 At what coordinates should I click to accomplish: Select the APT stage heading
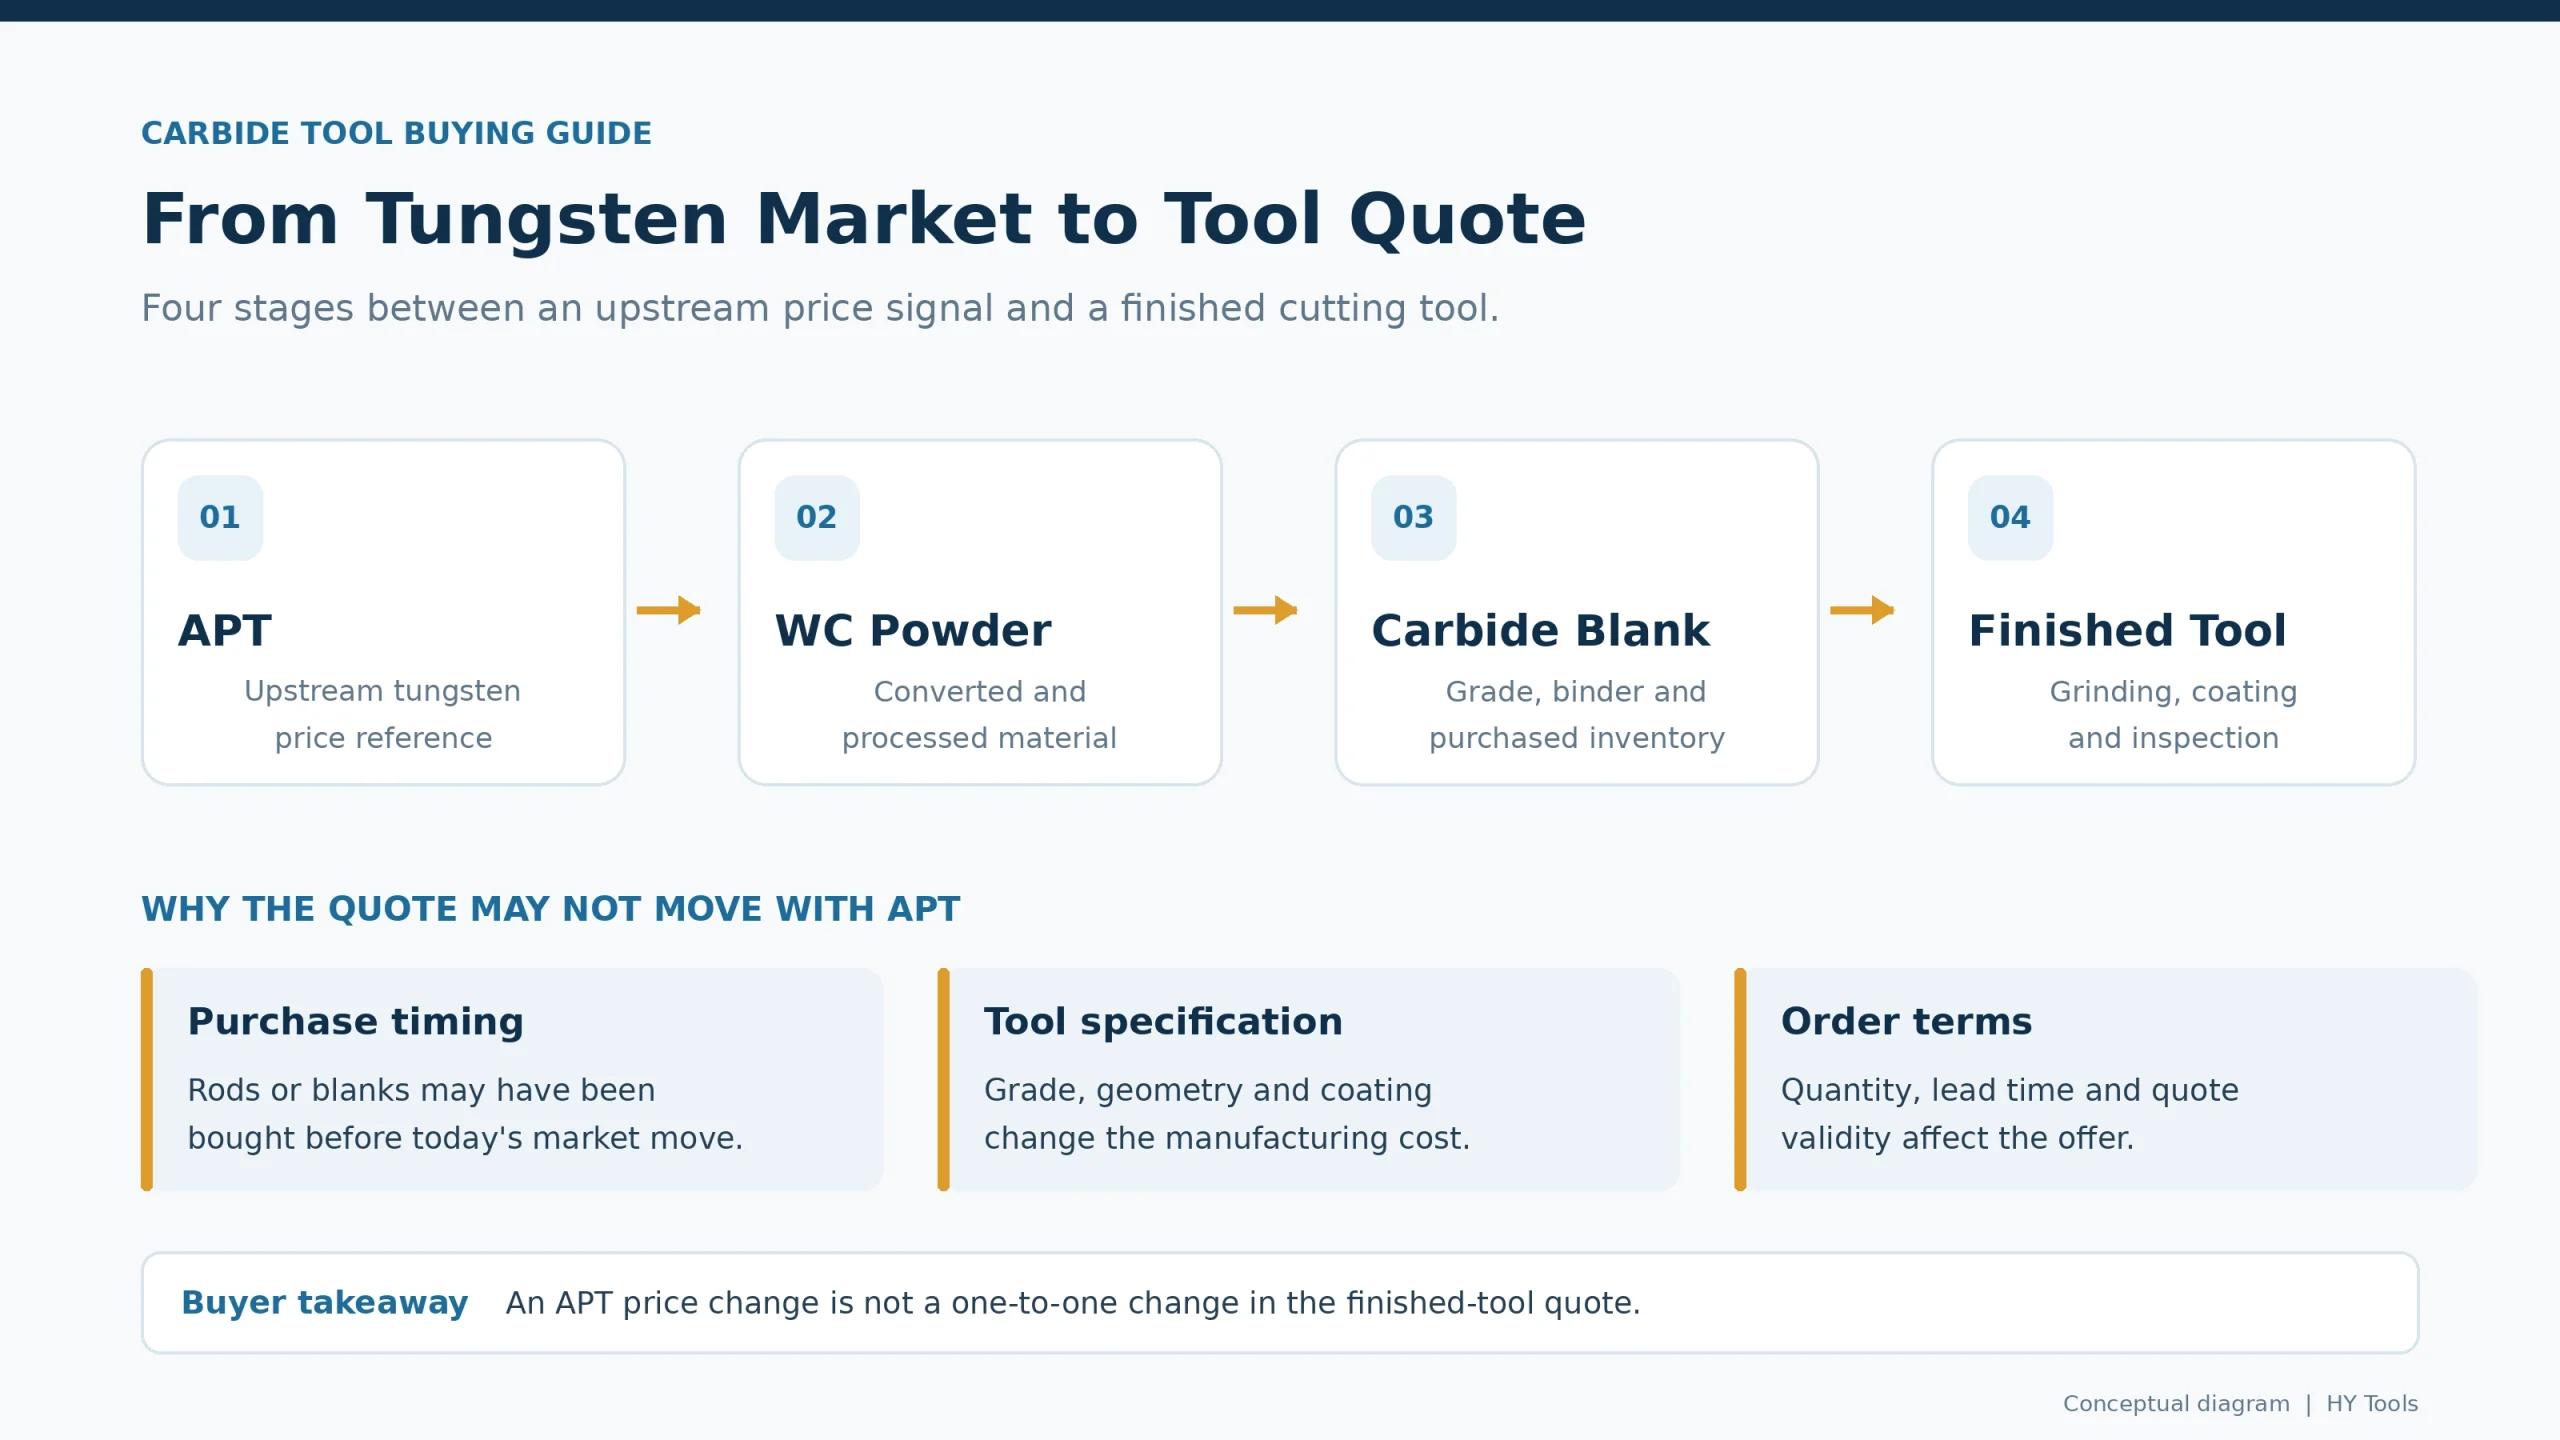225,631
